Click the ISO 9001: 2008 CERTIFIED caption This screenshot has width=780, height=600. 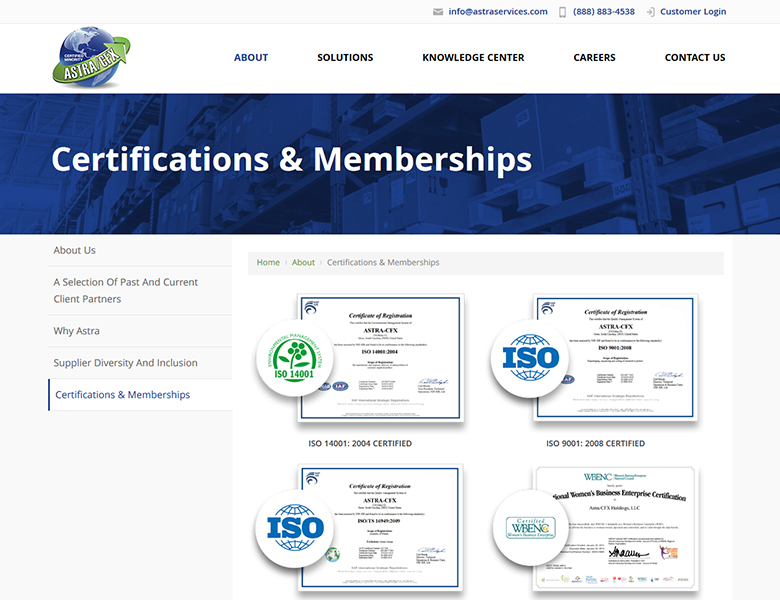point(595,443)
